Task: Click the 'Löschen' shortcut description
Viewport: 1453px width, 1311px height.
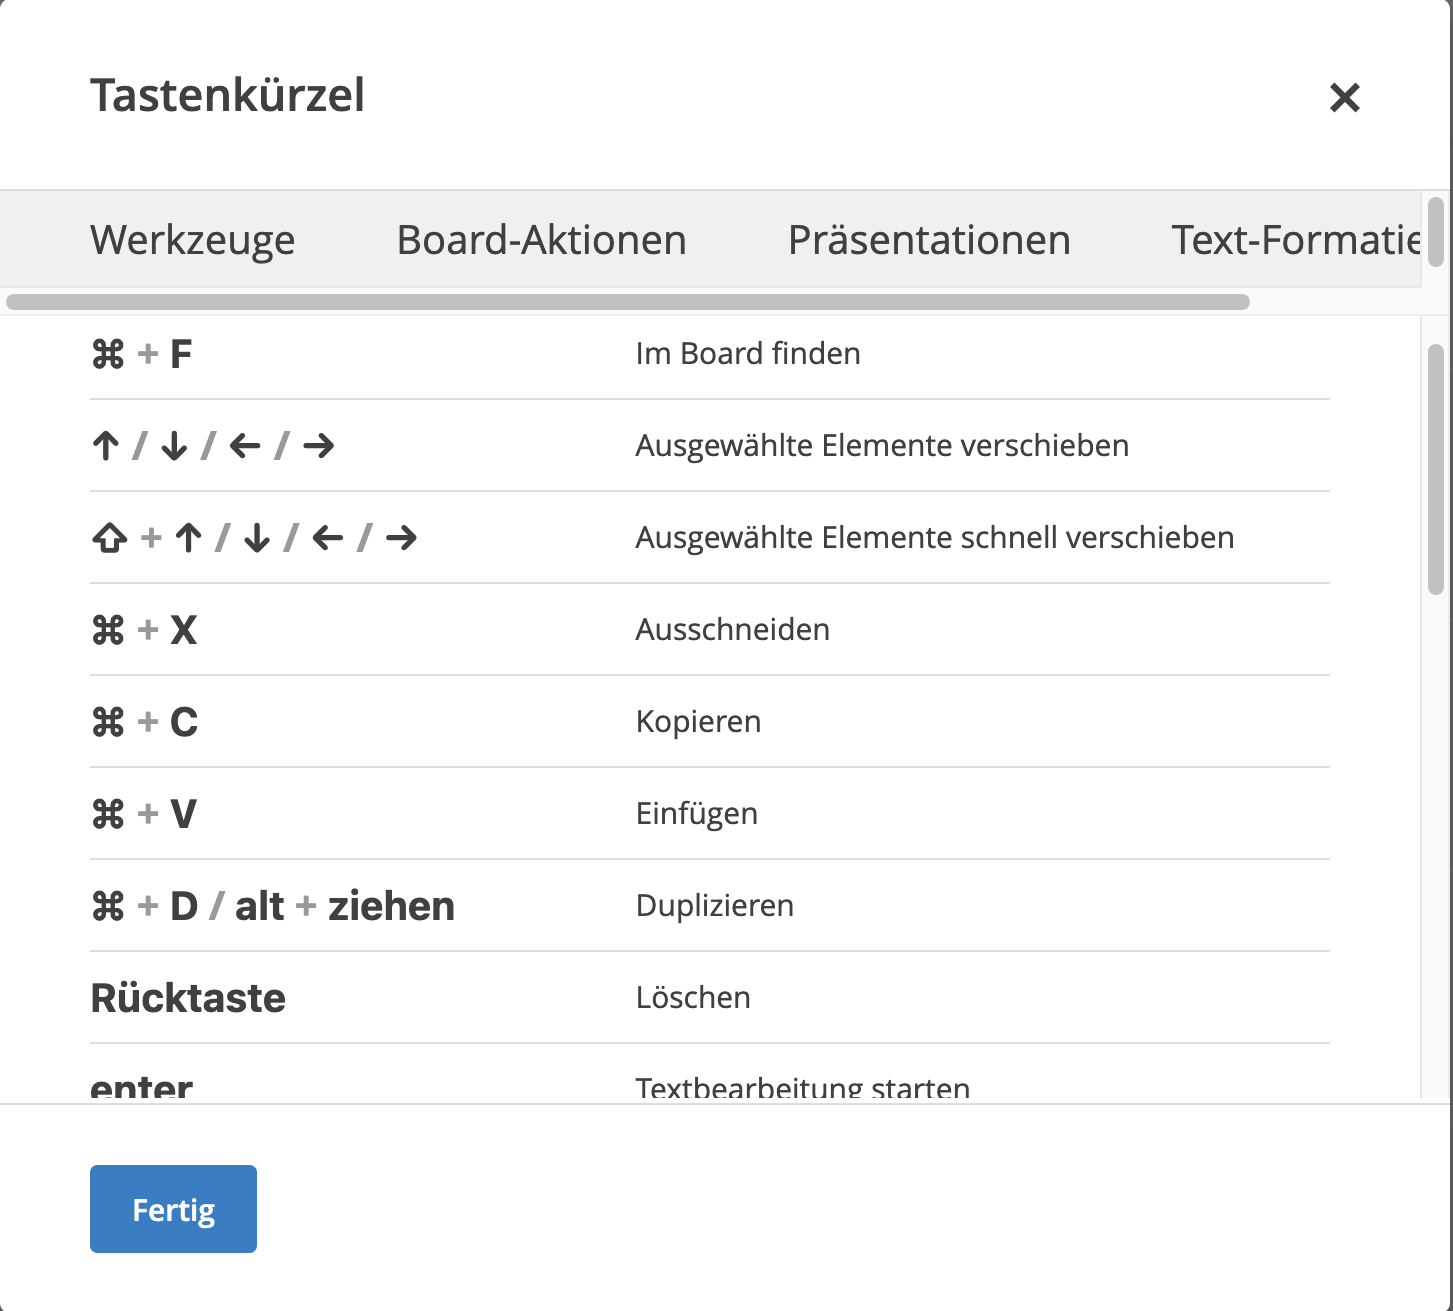Action: pyautogui.click(x=693, y=998)
